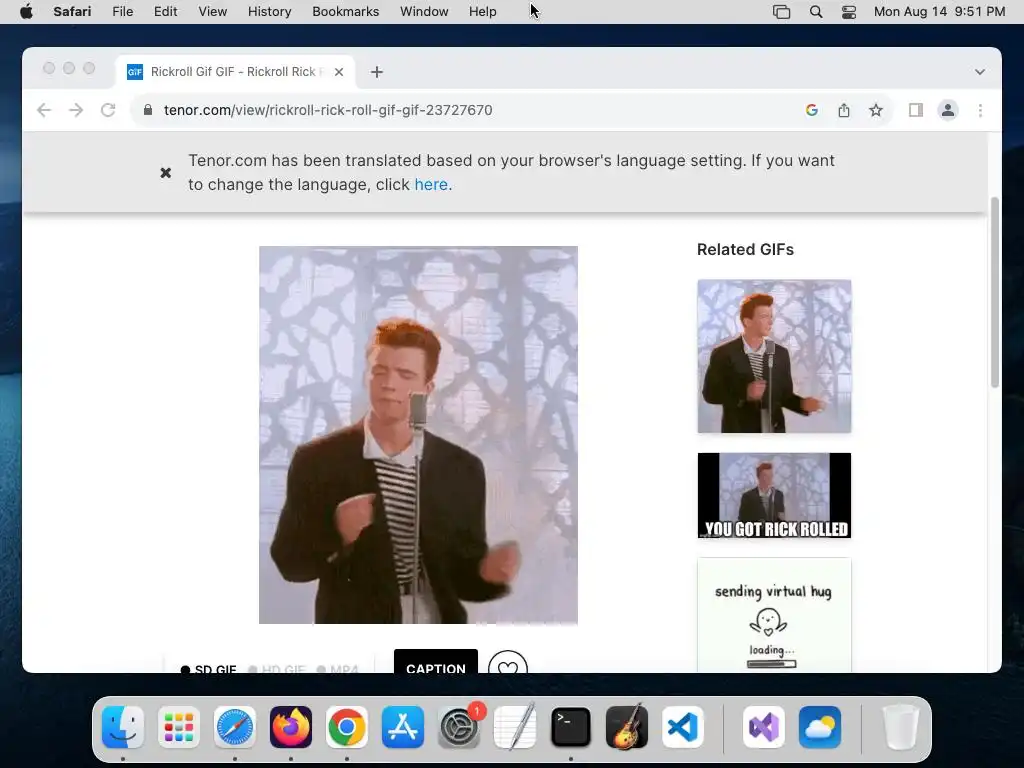Favorite the GIF with heart button
The image size is (1024, 768).
pos(507,662)
